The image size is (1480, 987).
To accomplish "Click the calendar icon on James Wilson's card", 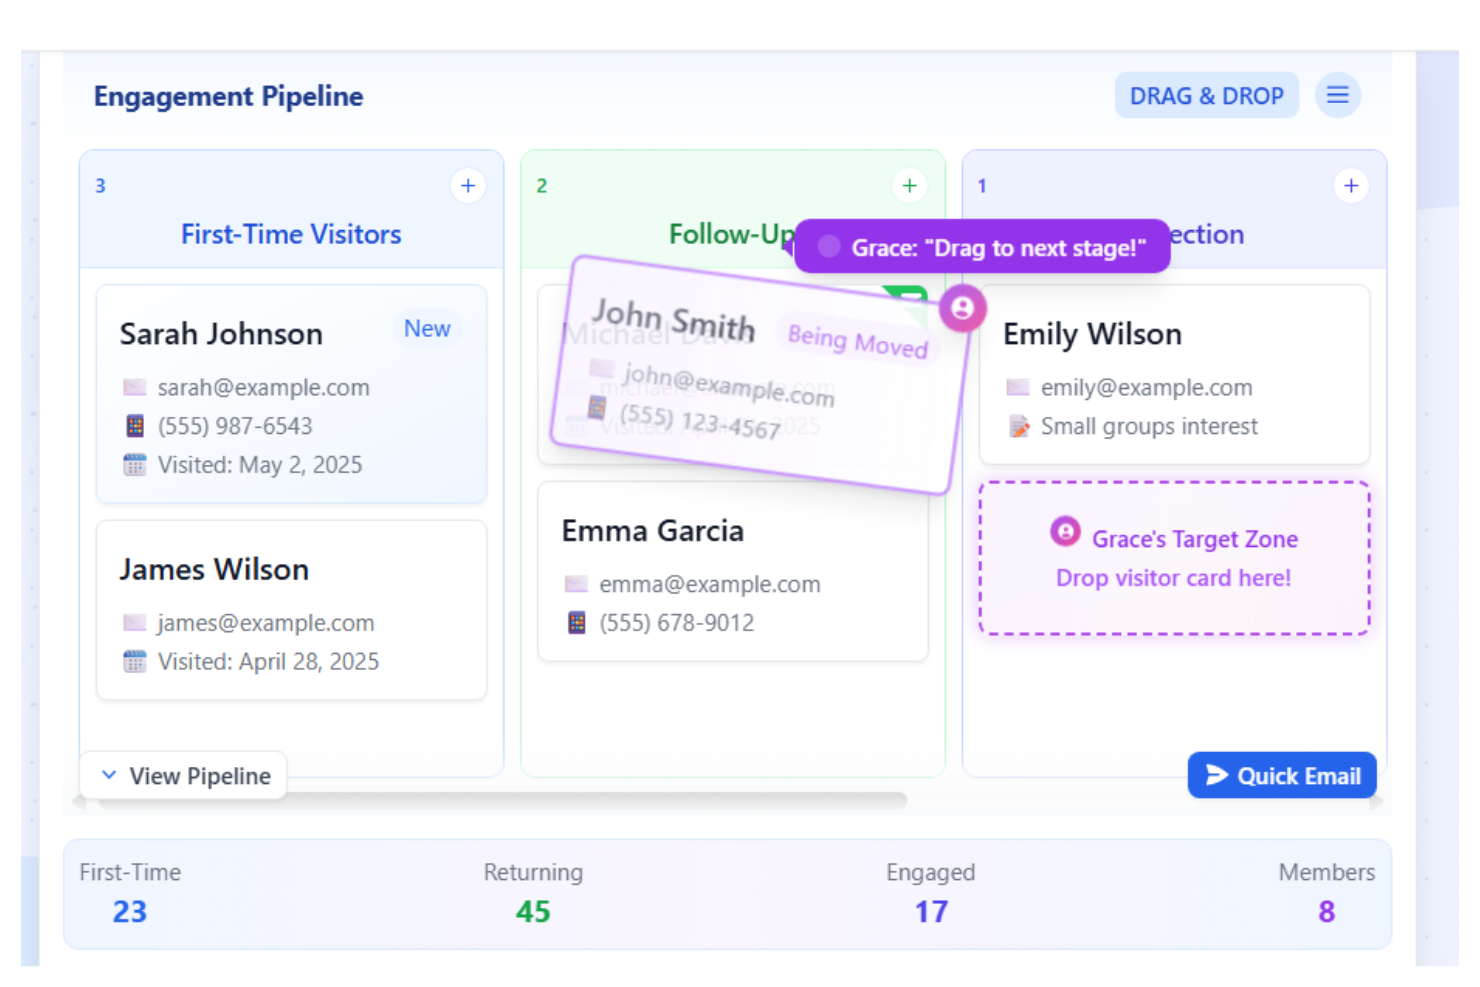I will [x=134, y=661].
